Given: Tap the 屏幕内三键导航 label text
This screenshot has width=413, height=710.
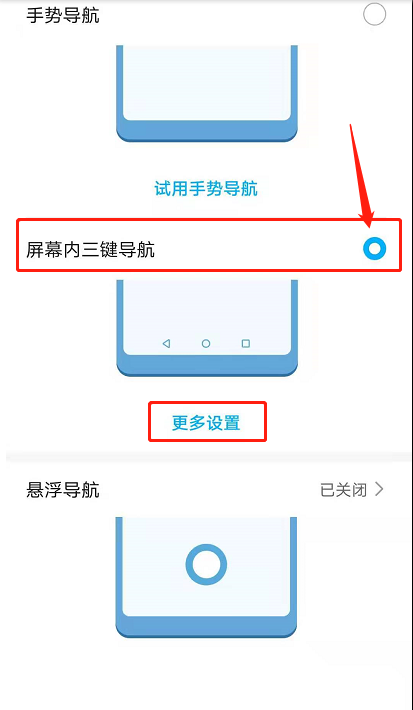Looking at the screenshot, I should click(90, 249).
